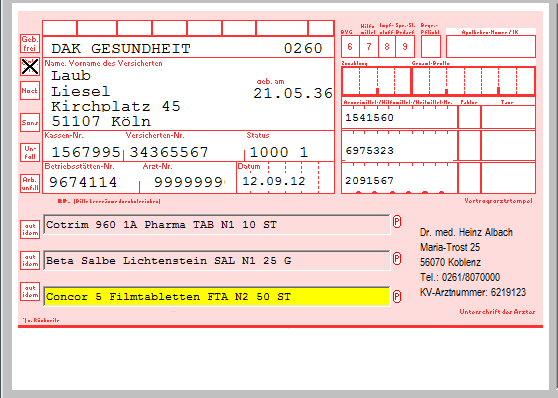Select the Spr.-St. Bedarf box numbered 9
This screenshot has width=558, height=398.
(405, 47)
